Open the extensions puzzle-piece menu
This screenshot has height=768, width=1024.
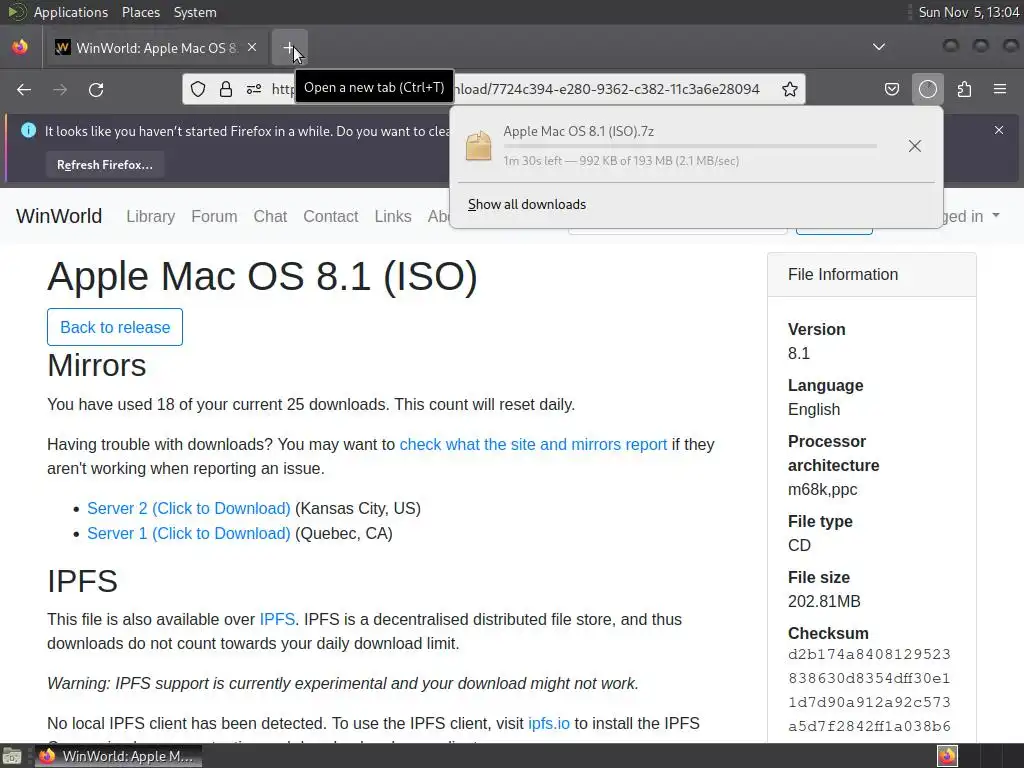pos(964,89)
